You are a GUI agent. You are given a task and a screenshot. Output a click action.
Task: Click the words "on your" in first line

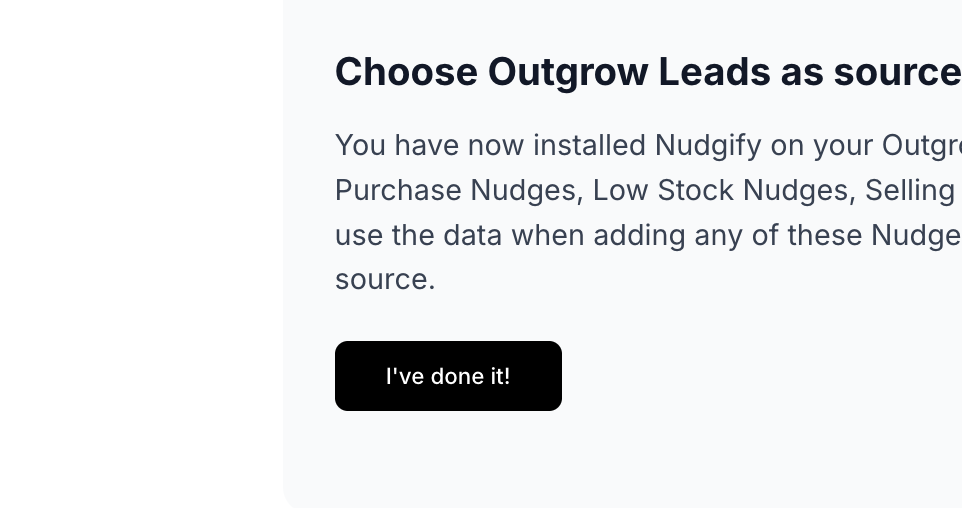822,146
